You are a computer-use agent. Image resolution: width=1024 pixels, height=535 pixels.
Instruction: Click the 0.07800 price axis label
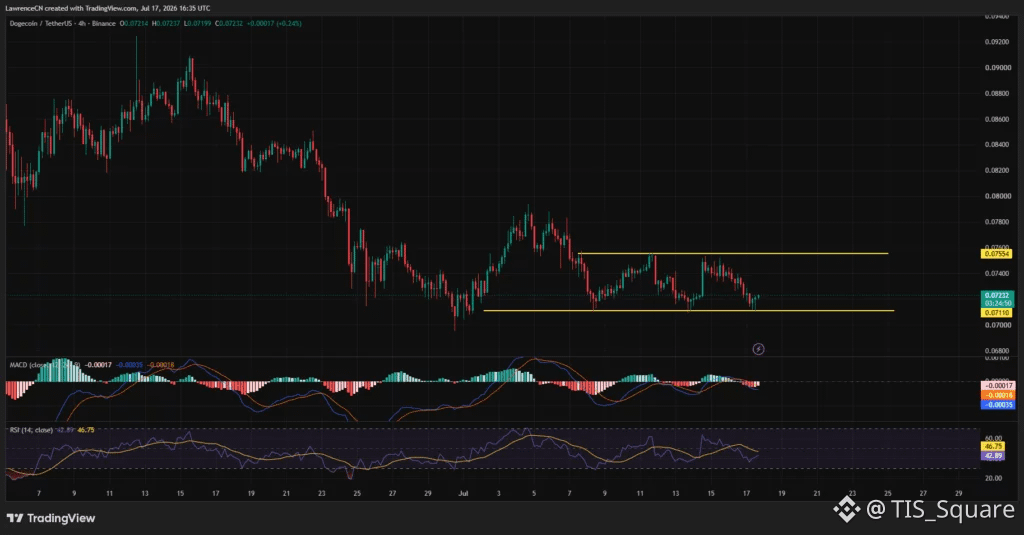click(997, 222)
